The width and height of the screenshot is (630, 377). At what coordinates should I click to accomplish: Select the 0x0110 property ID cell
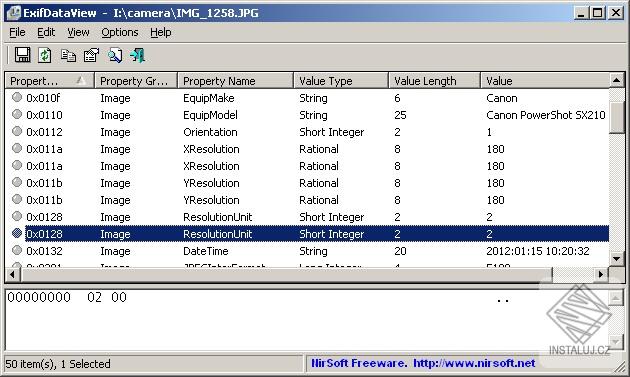tap(44, 115)
